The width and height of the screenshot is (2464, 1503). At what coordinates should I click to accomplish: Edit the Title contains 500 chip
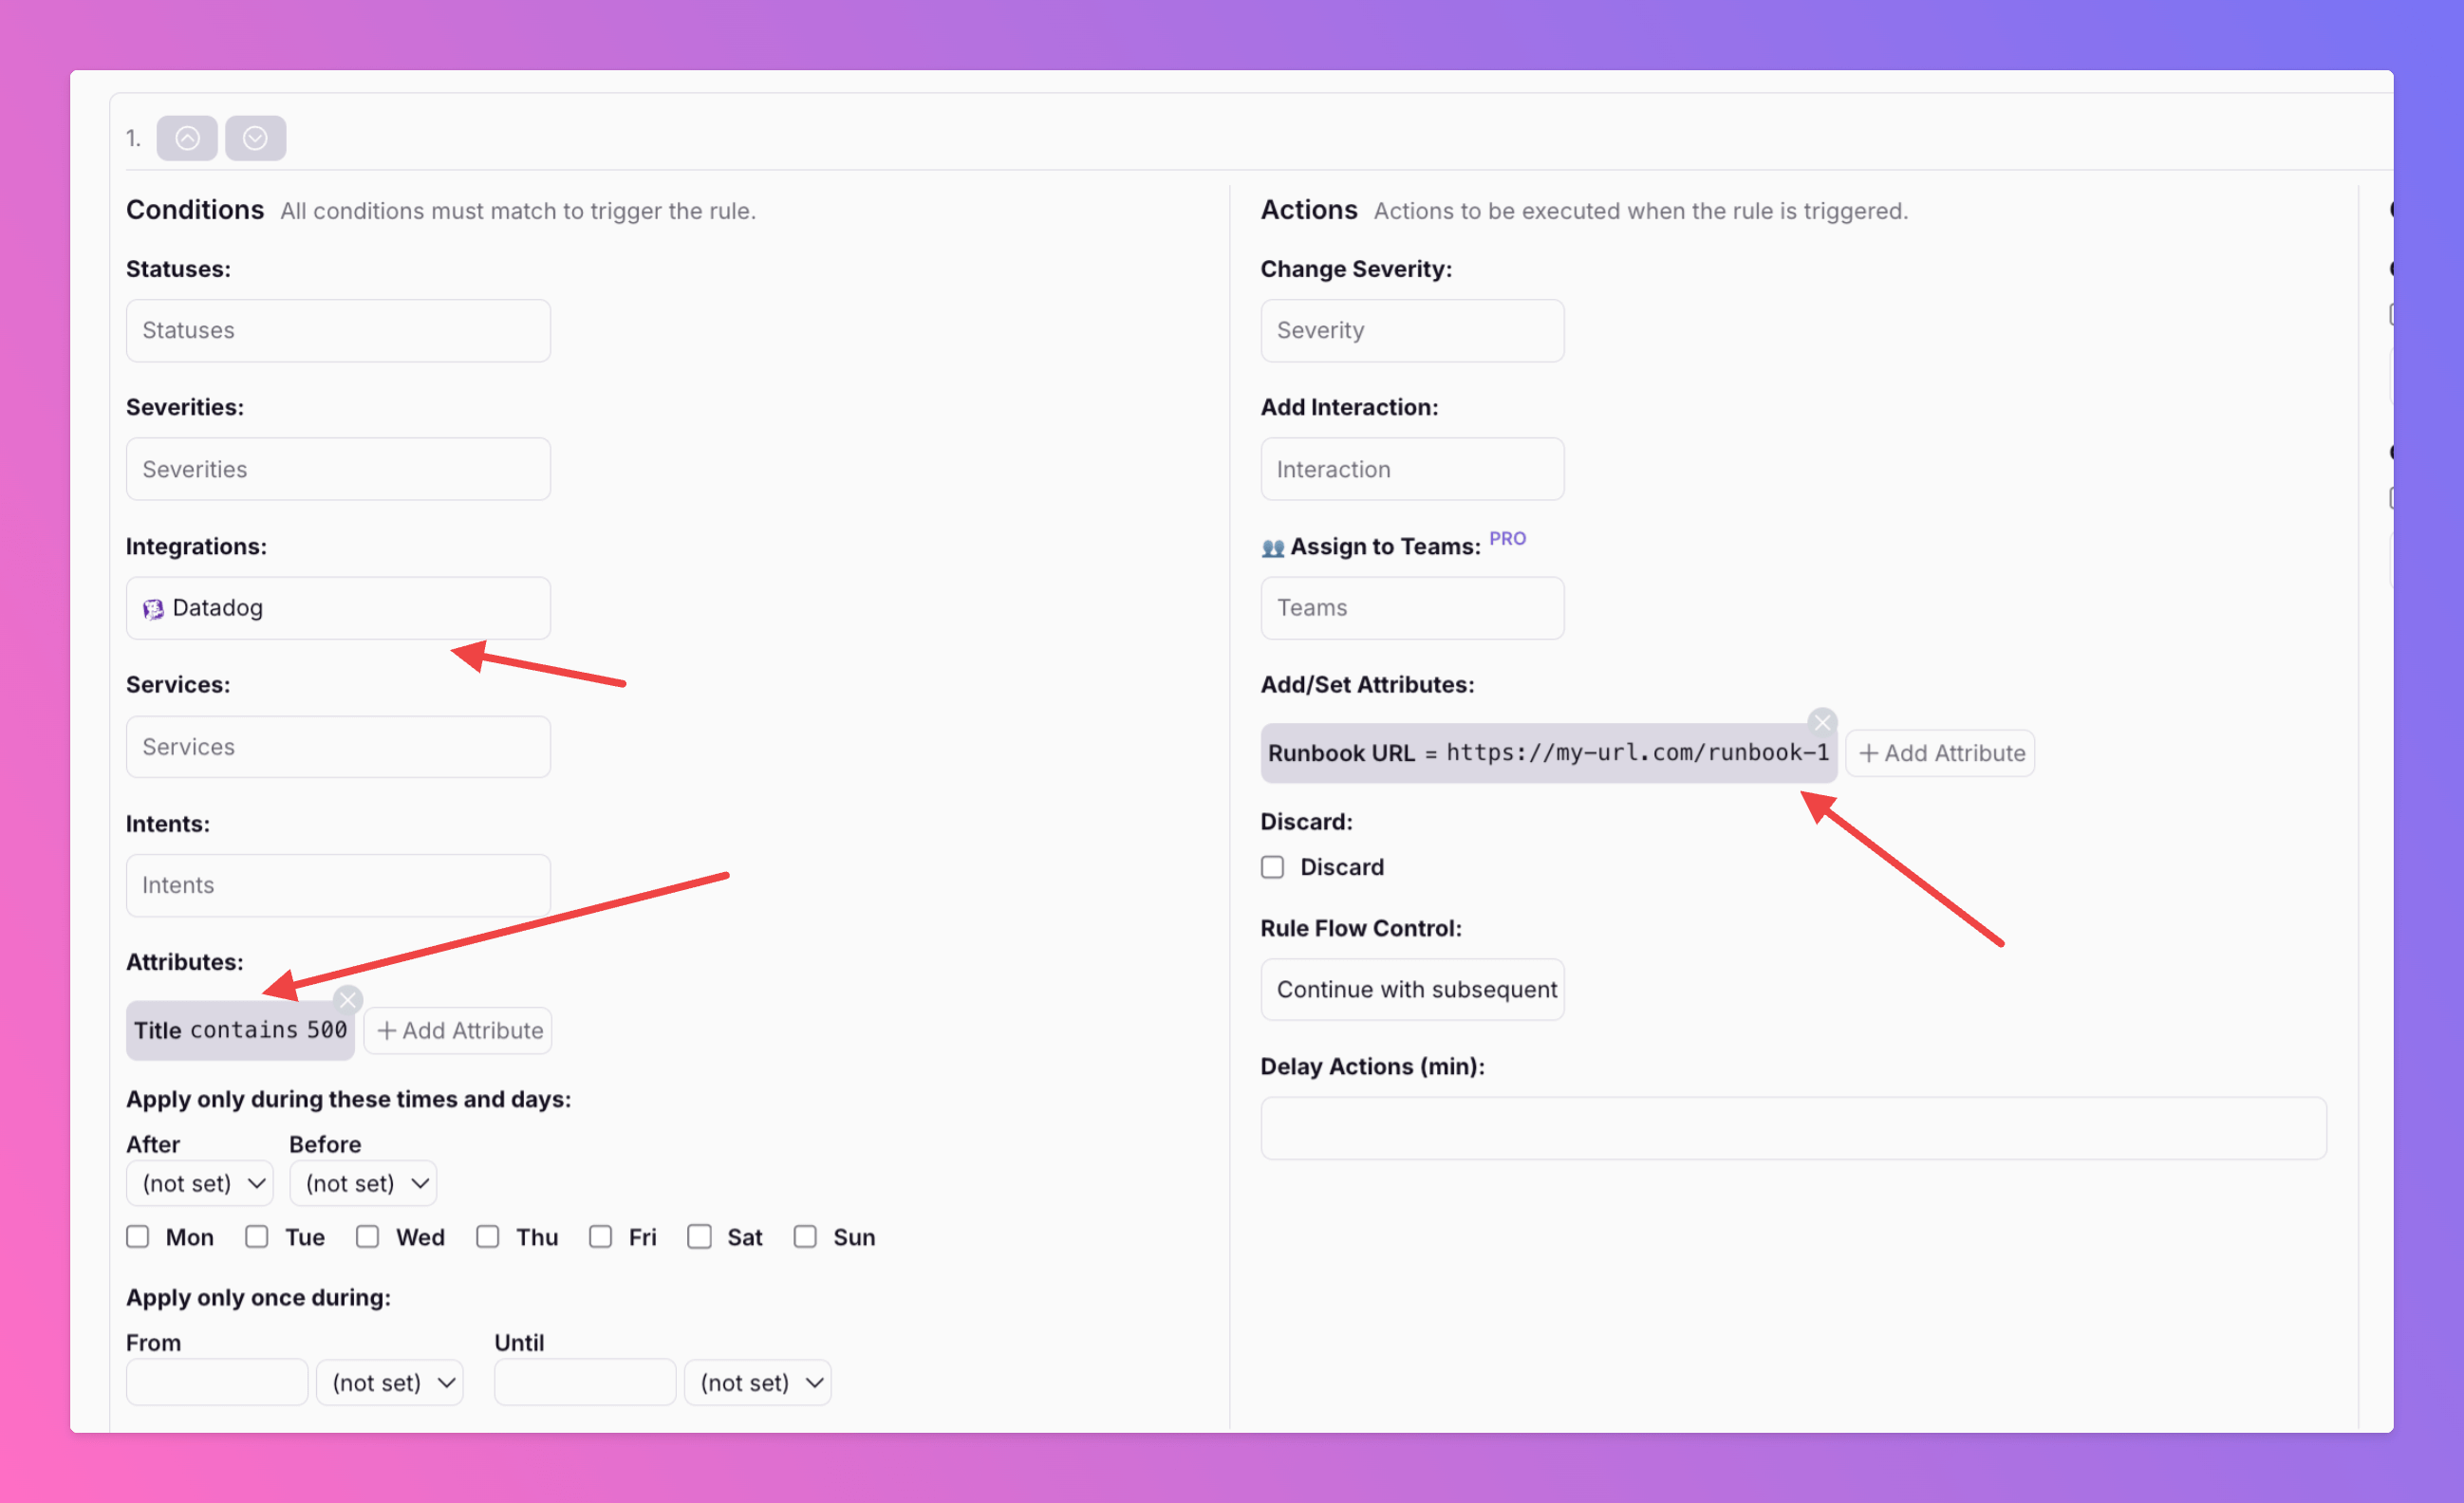point(240,1030)
